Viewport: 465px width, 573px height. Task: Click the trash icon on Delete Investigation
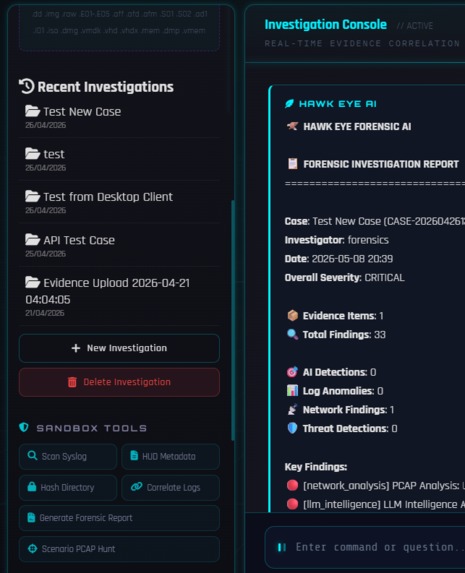point(72,382)
